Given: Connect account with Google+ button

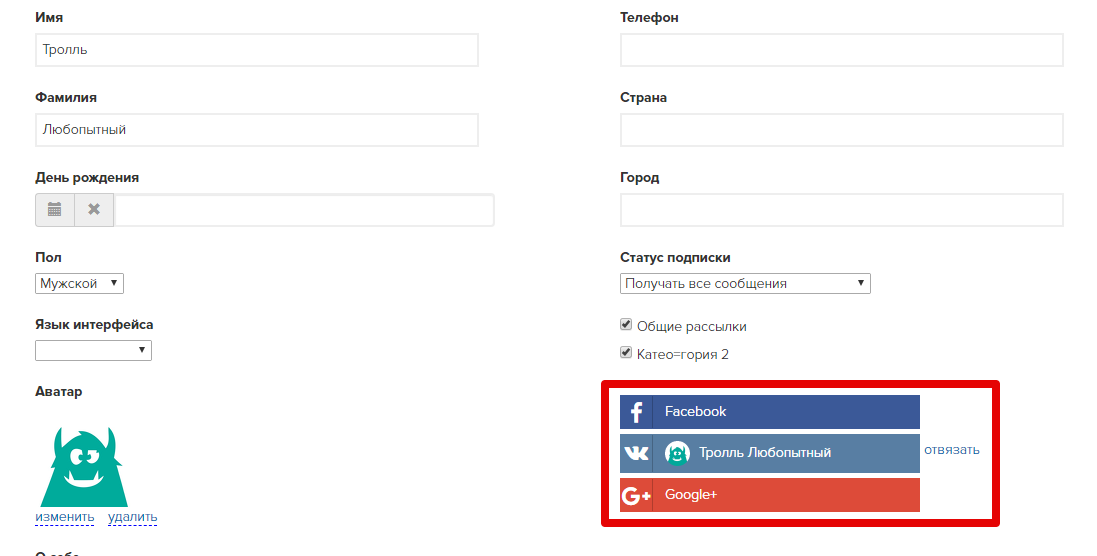Looking at the screenshot, I should [x=770, y=495].
